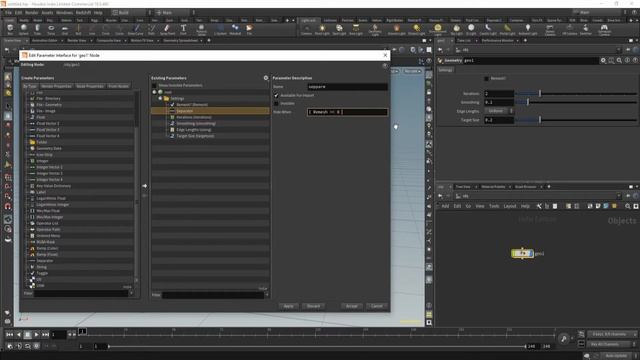Select Separator in Existing Parameters tree

(211, 111)
